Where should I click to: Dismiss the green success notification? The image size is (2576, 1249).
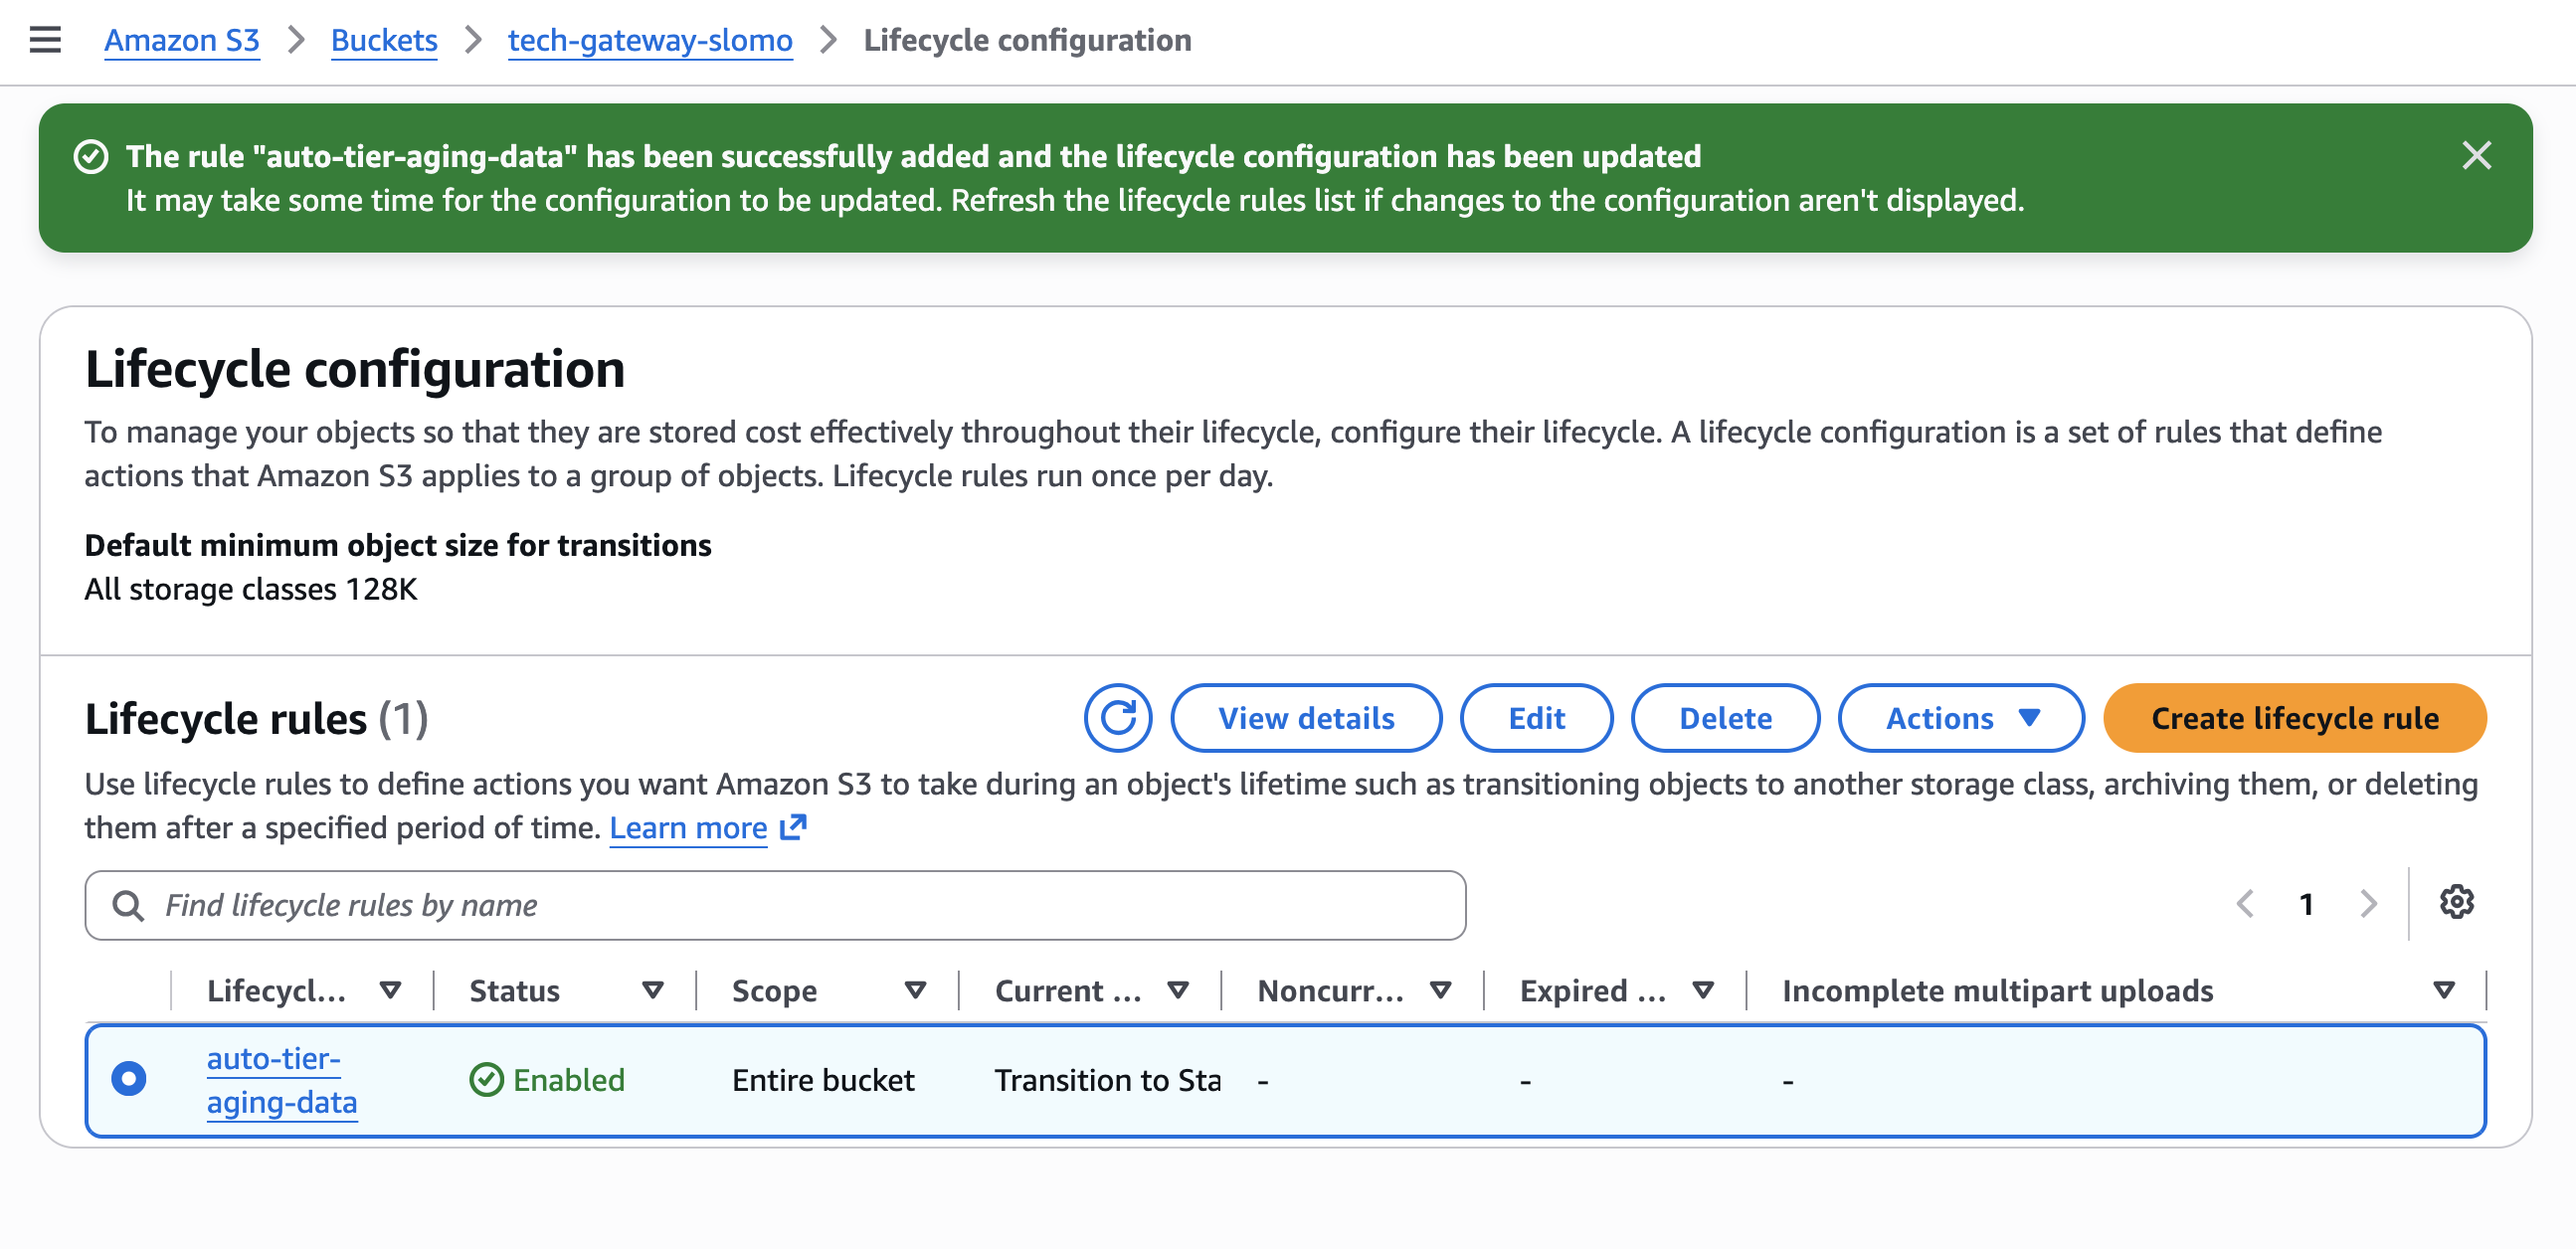(2476, 156)
